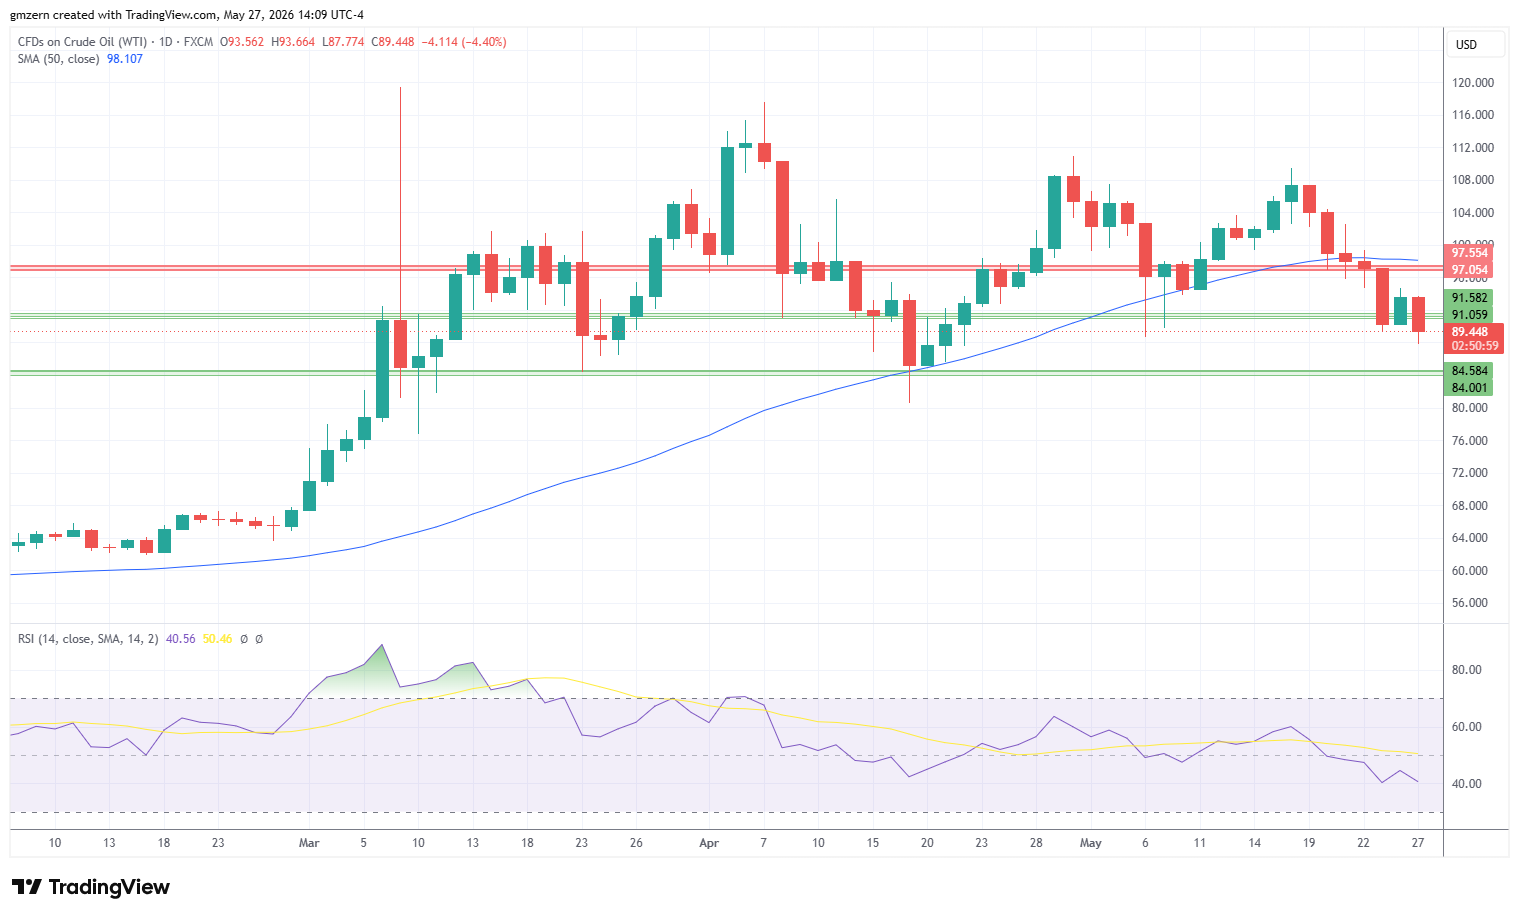Viewport: 1519px width, 917px height.
Task: Click the low price L87.774
Action: pyautogui.click(x=343, y=42)
